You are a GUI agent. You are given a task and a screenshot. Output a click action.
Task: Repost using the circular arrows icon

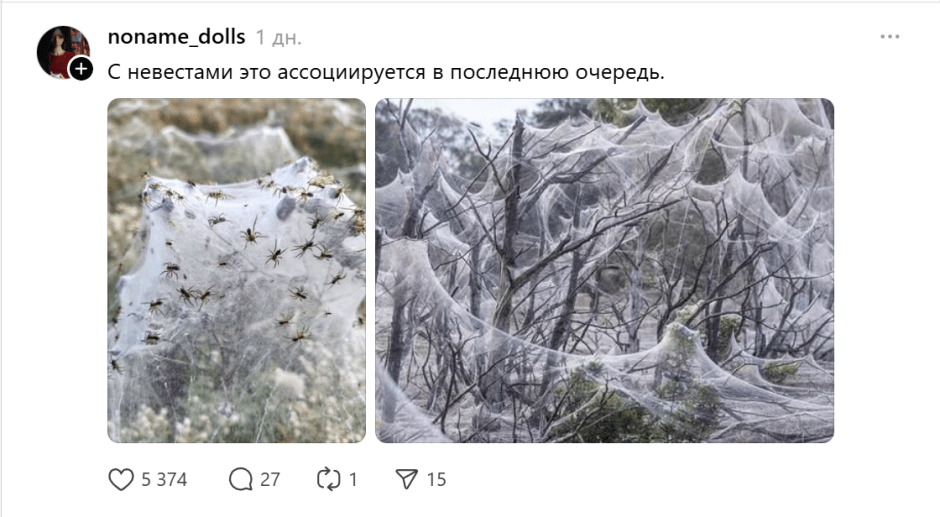[x=329, y=479]
